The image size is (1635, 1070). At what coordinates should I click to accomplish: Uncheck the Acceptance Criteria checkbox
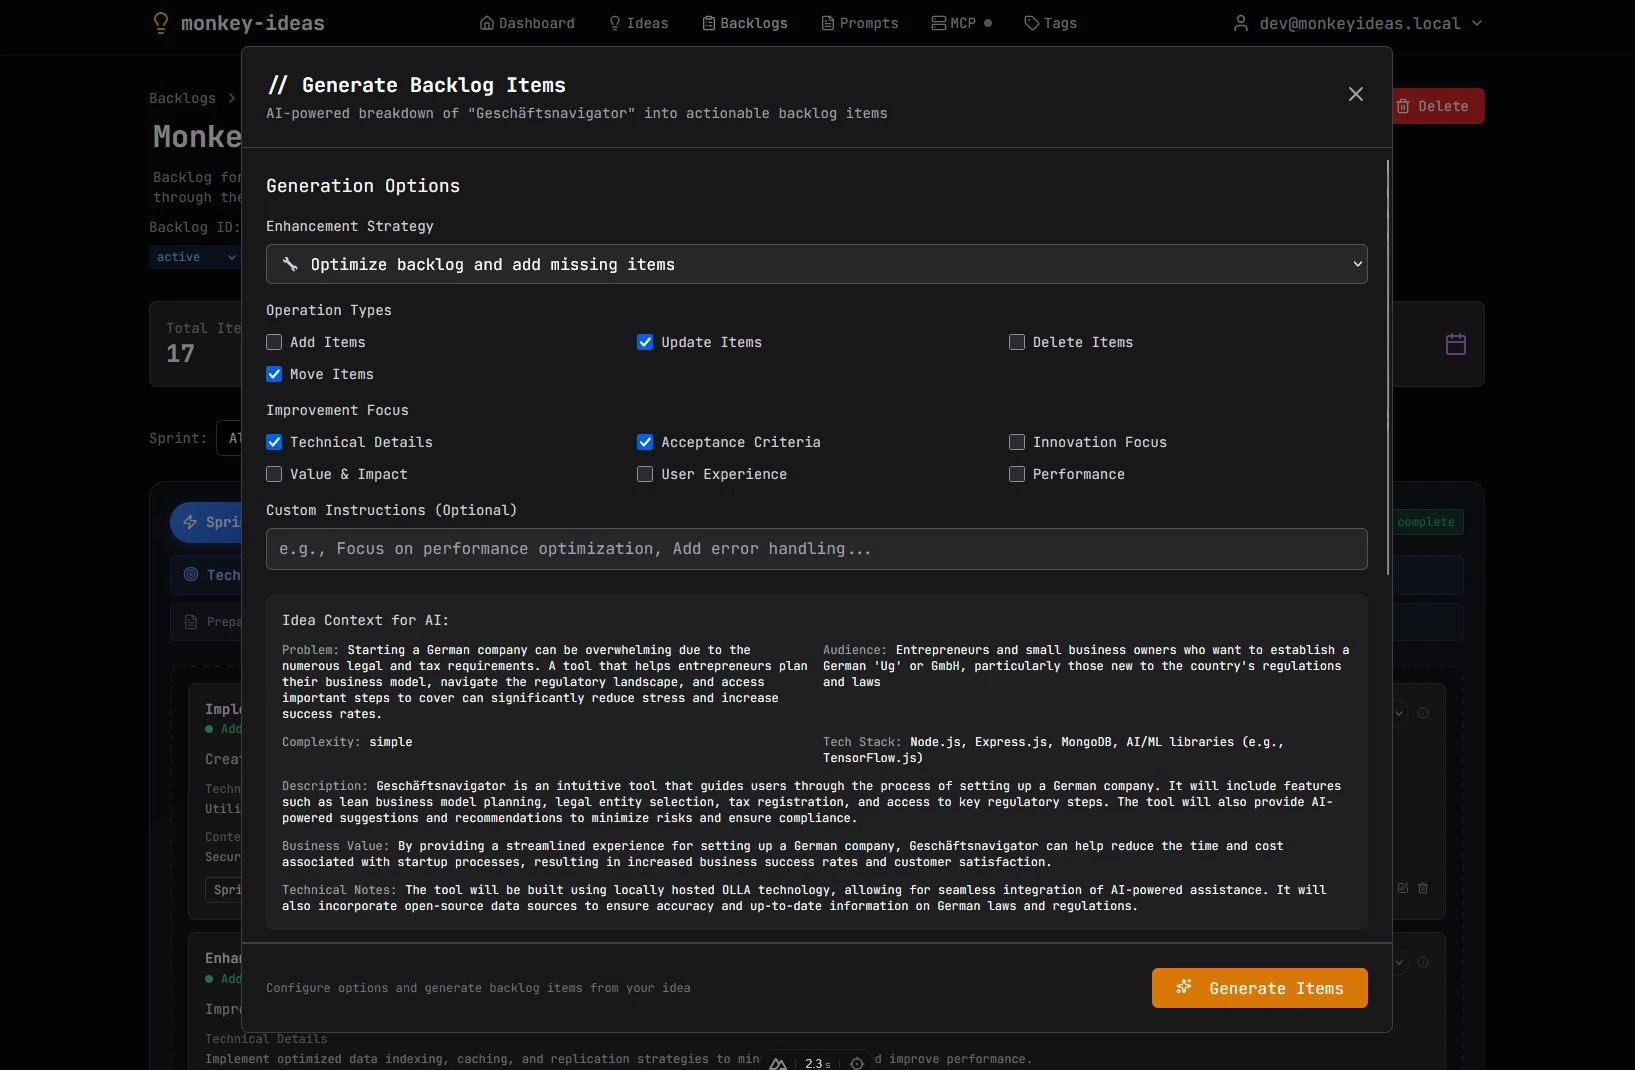coord(645,442)
